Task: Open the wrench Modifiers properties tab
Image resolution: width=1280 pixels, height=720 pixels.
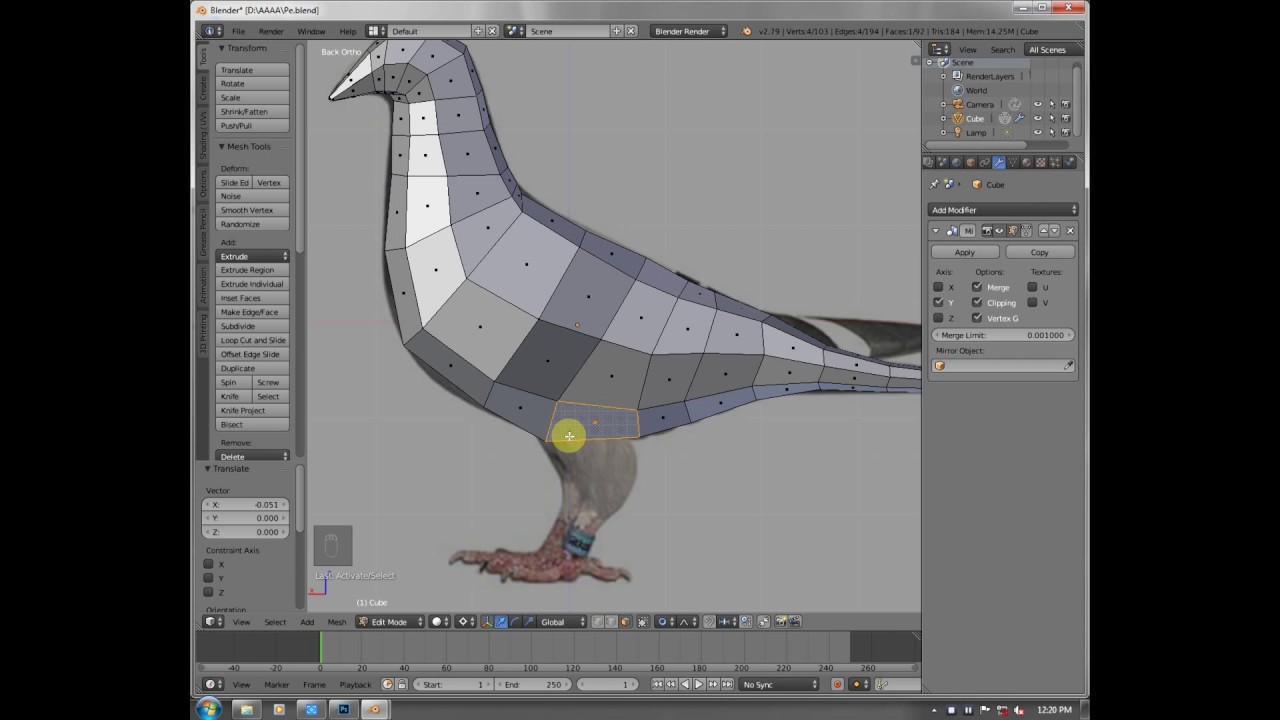Action: 999,162
